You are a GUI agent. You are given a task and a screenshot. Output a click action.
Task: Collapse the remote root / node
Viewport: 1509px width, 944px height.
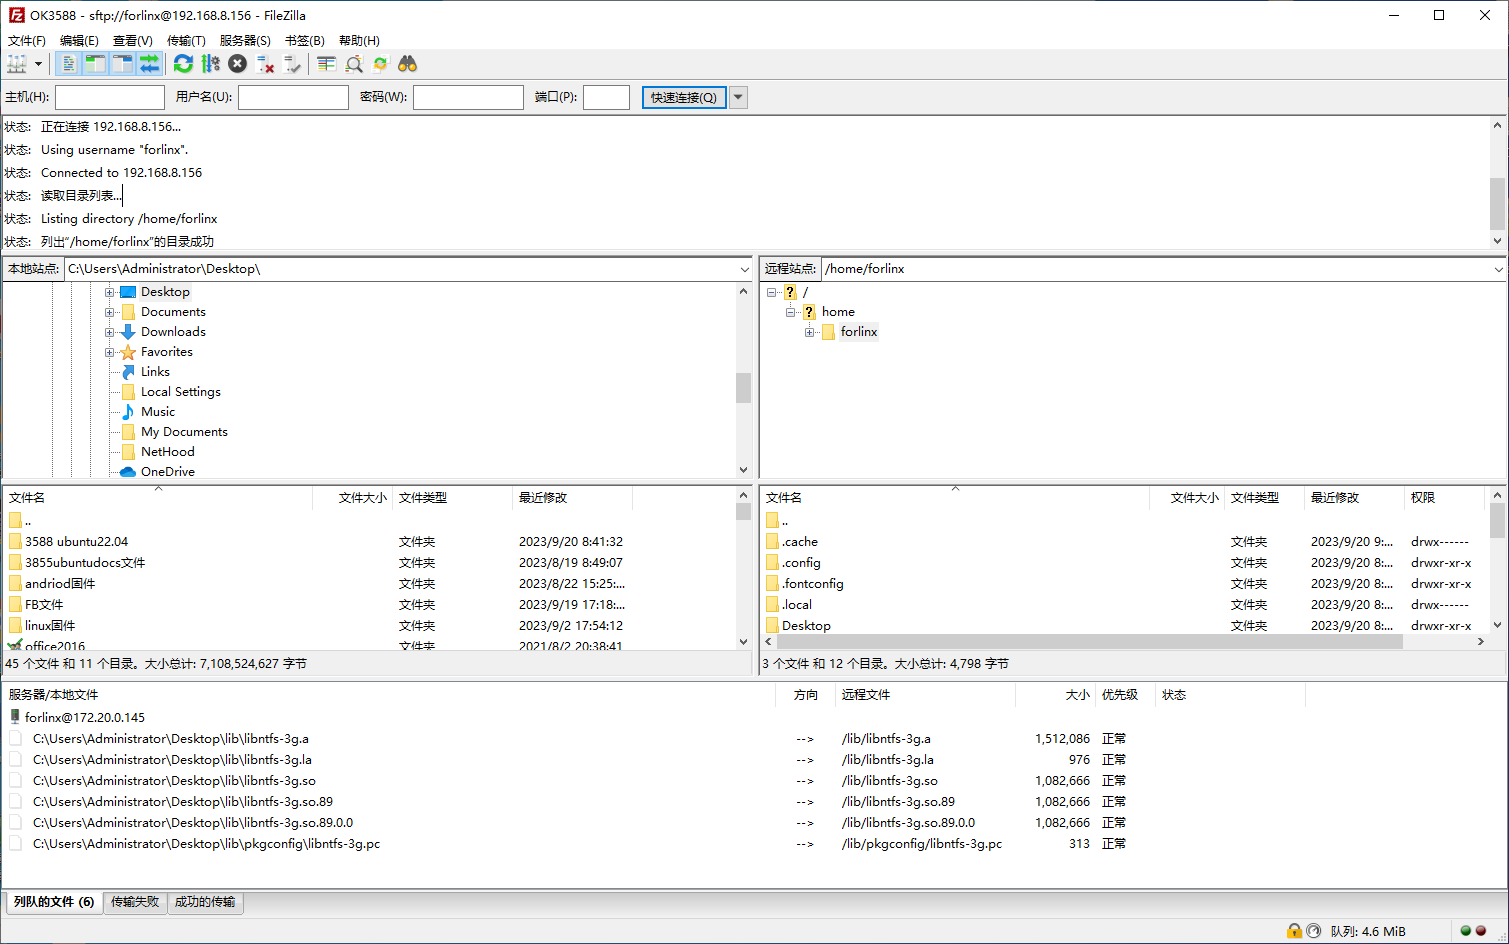point(772,292)
